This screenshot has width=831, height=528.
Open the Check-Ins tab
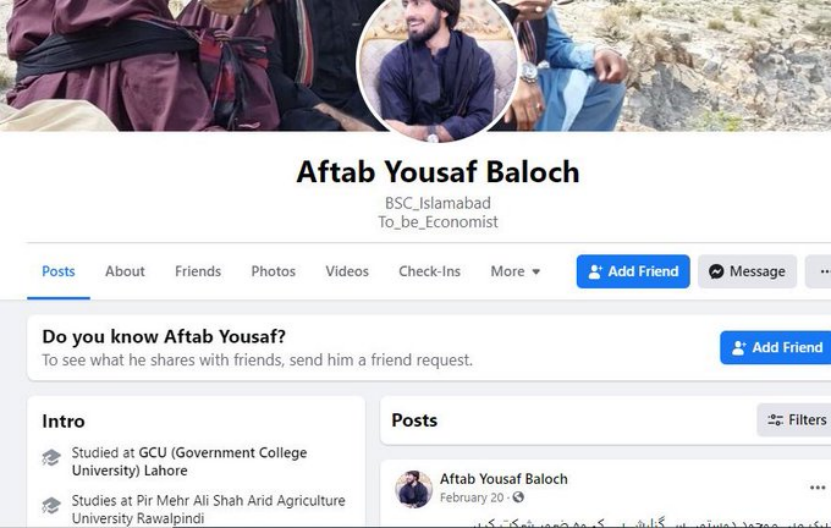tap(429, 271)
